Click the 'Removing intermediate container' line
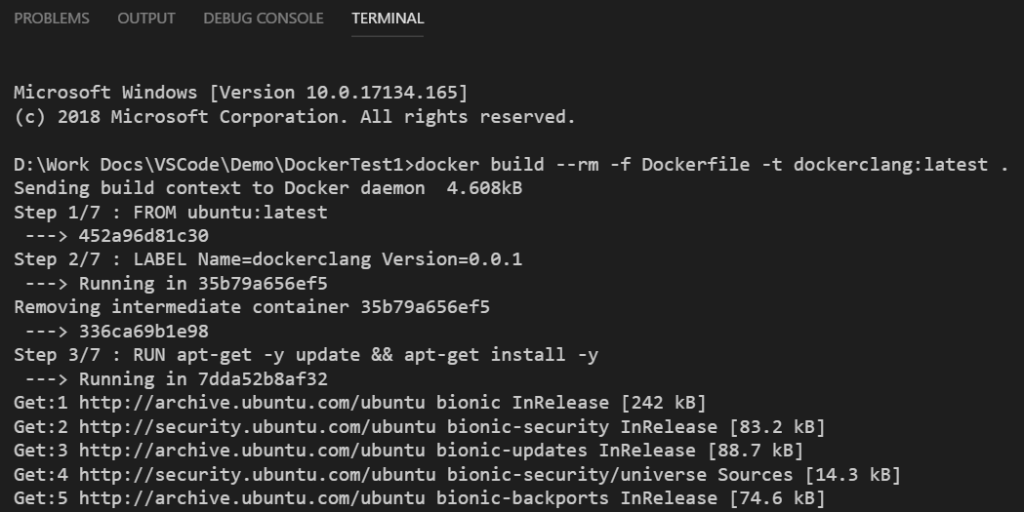The width and height of the screenshot is (1024, 512). coord(251,307)
